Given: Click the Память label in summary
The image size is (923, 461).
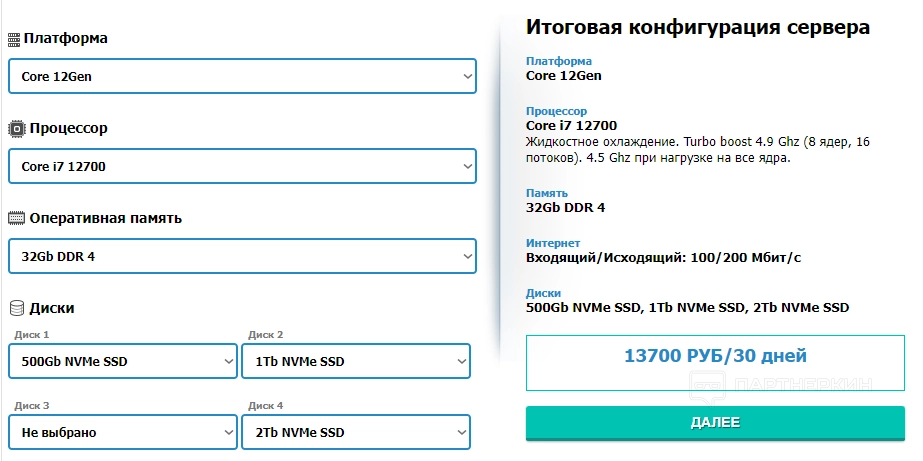Looking at the screenshot, I should click(547, 193).
